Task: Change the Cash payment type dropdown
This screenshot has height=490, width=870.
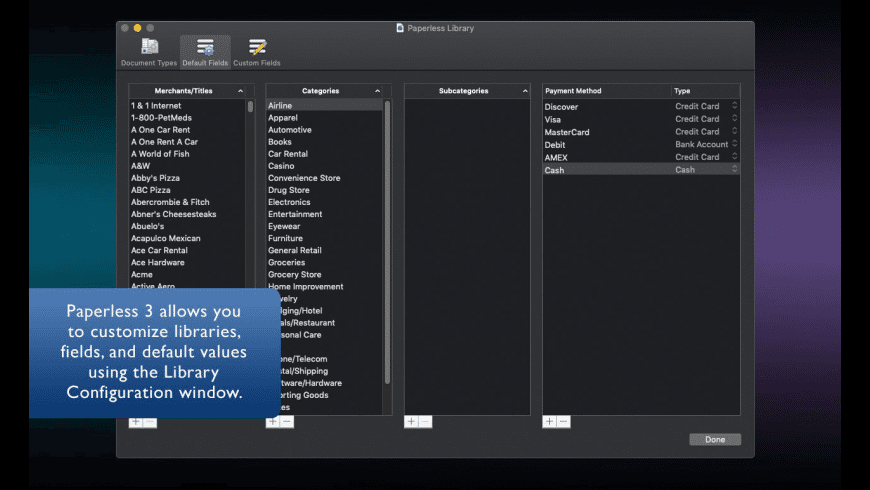Action: point(706,170)
